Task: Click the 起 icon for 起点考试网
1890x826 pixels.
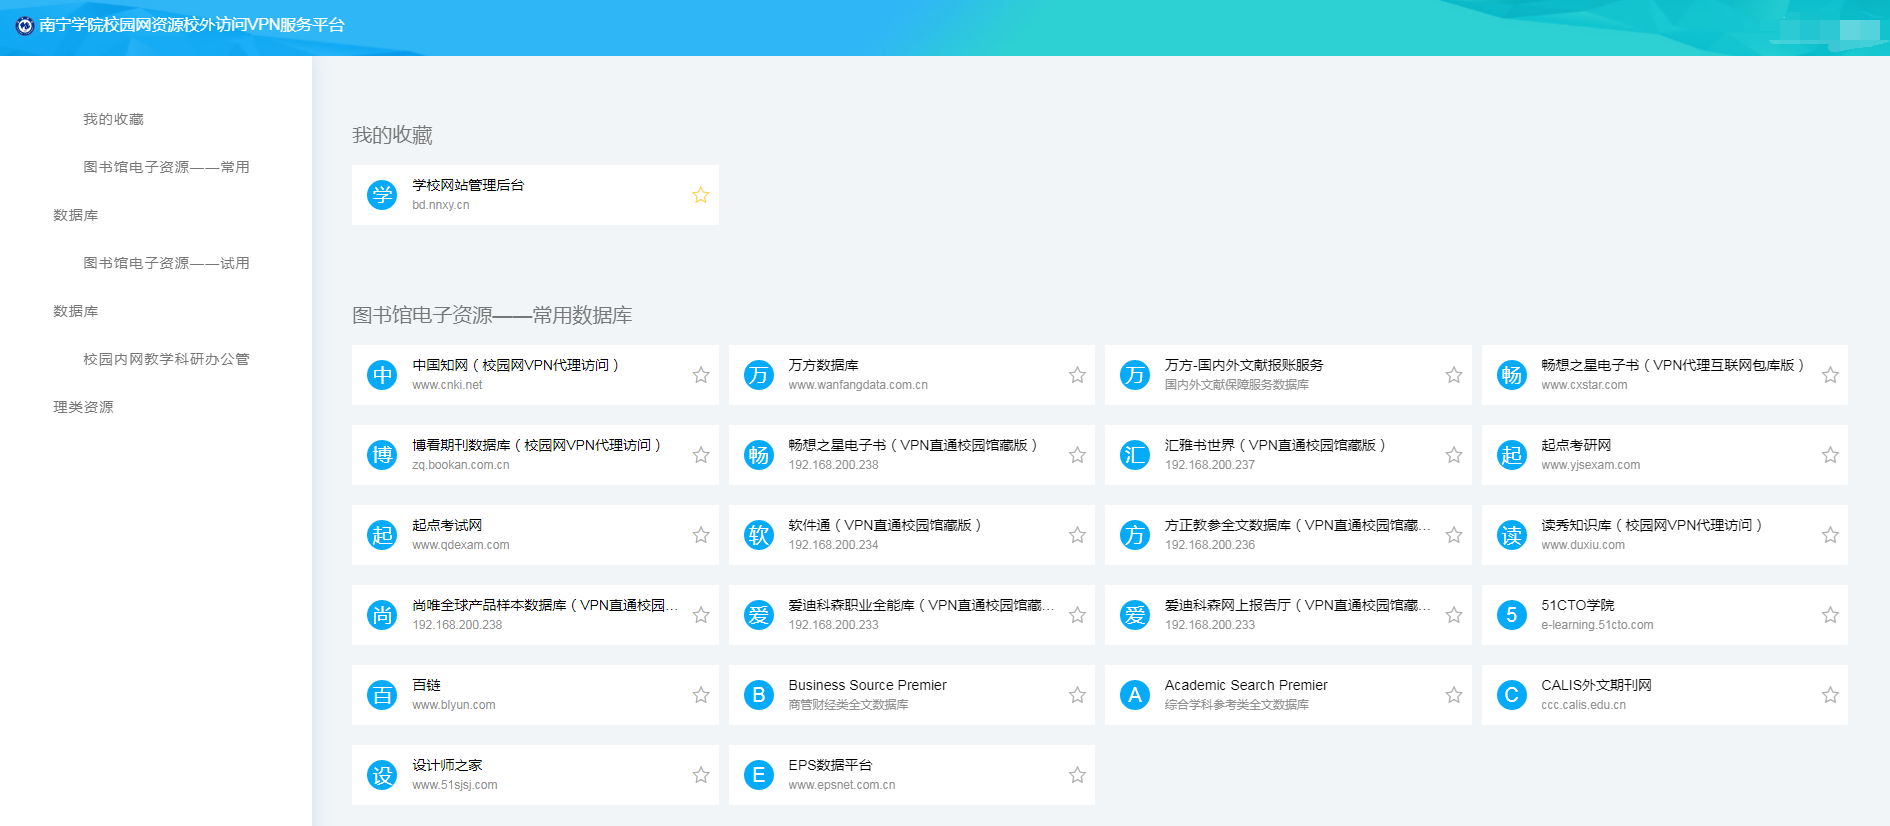Action: (x=382, y=535)
